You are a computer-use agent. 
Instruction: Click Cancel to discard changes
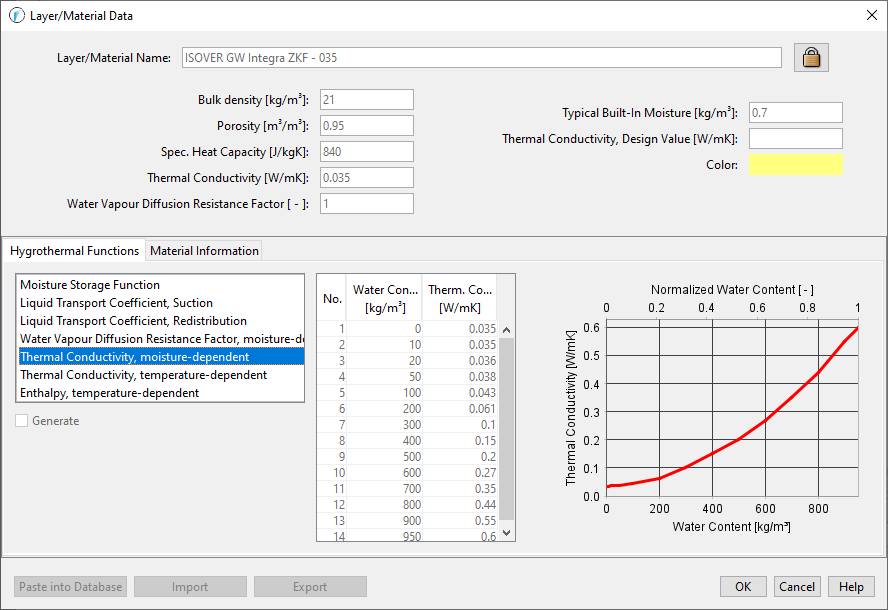coord(797,586)
